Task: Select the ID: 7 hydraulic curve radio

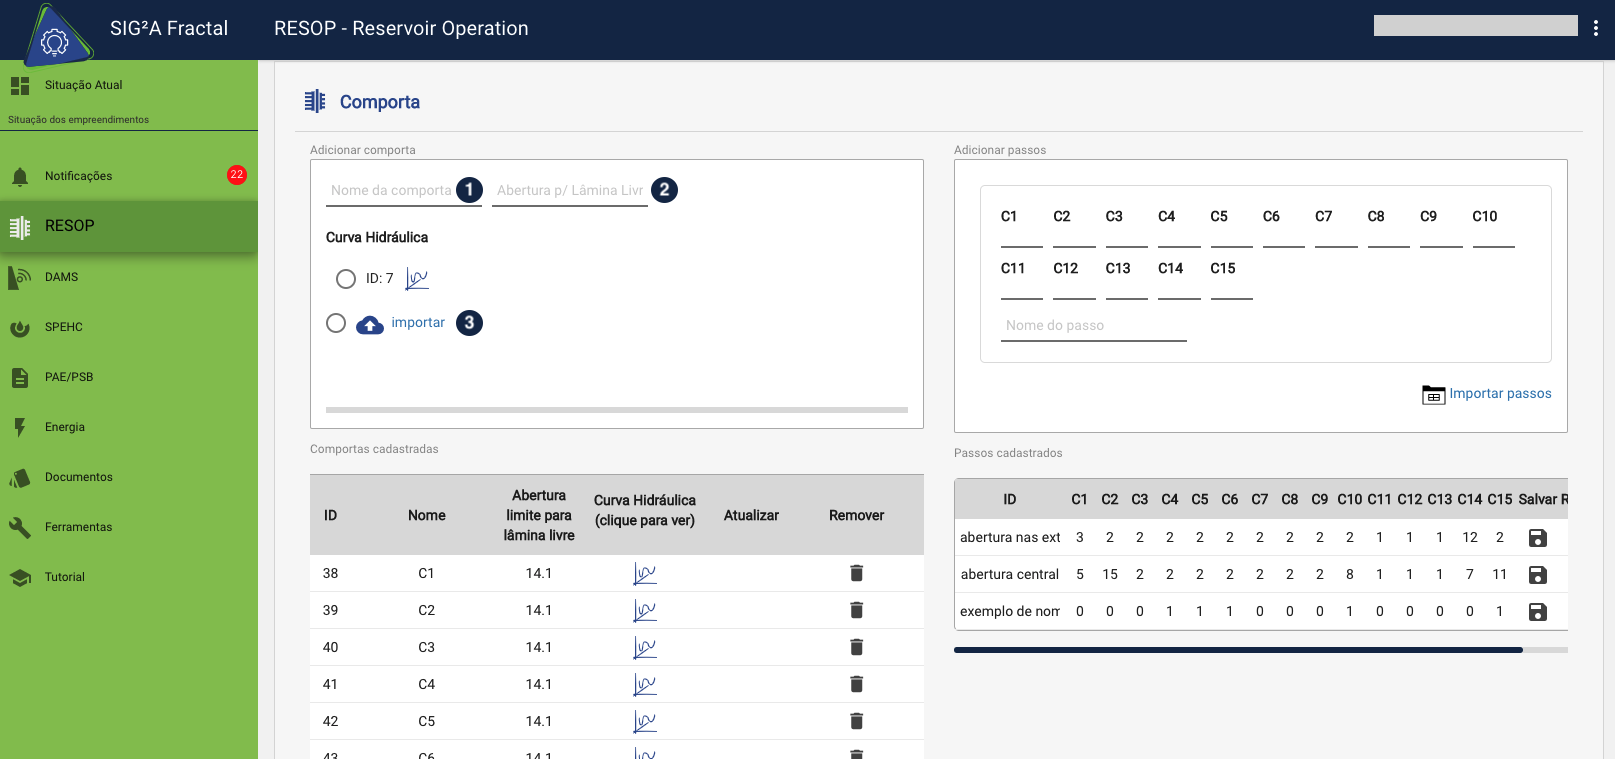Action: 346,279
